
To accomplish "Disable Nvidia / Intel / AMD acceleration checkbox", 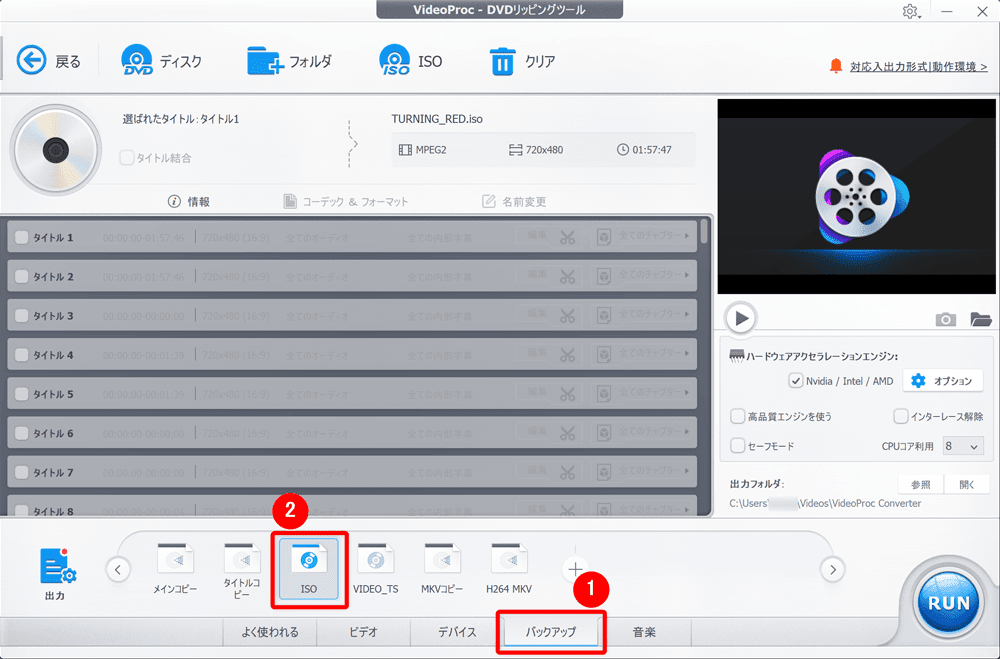I will click(796, 381).
